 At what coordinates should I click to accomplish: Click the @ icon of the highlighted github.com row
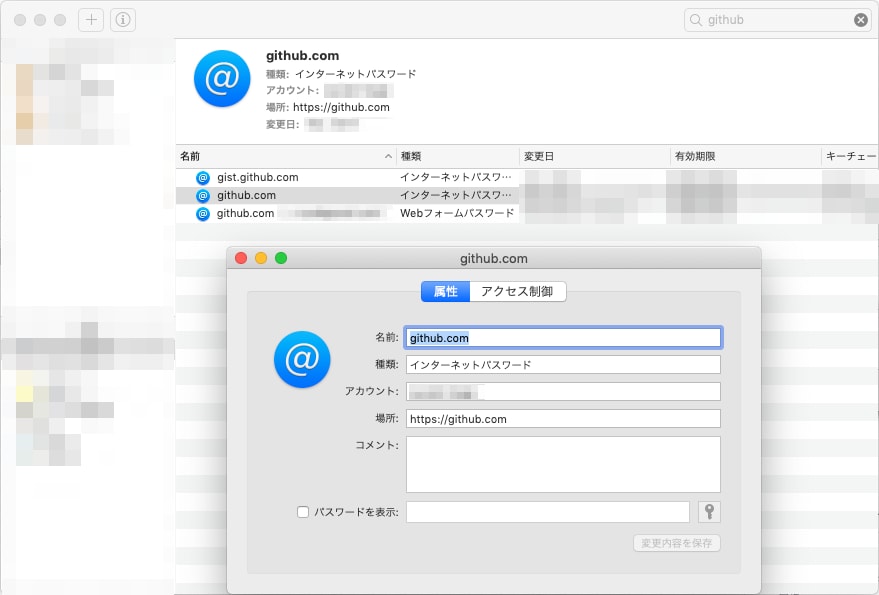(x=203, y=196)
